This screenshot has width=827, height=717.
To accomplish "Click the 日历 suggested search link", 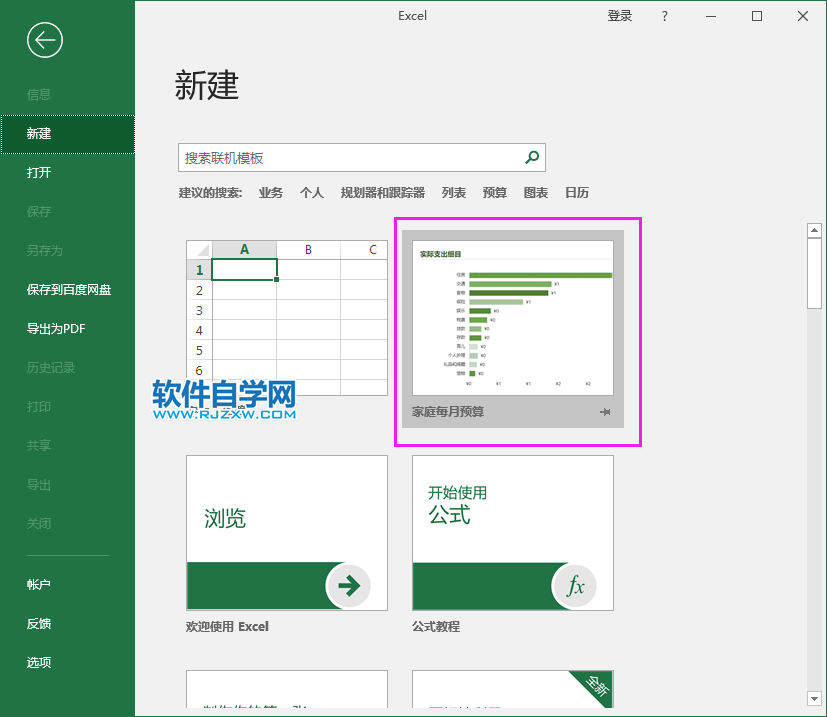I will coord(577,192).
